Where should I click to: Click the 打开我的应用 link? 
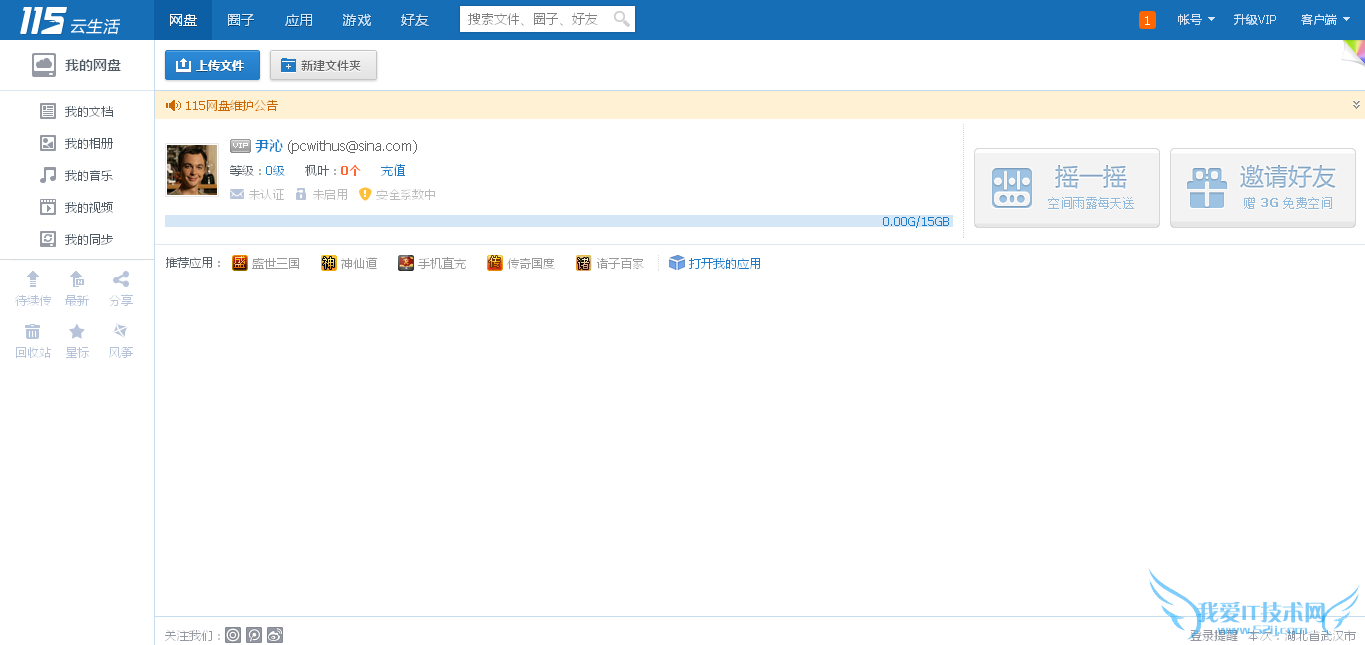click(x=715, y=264)
